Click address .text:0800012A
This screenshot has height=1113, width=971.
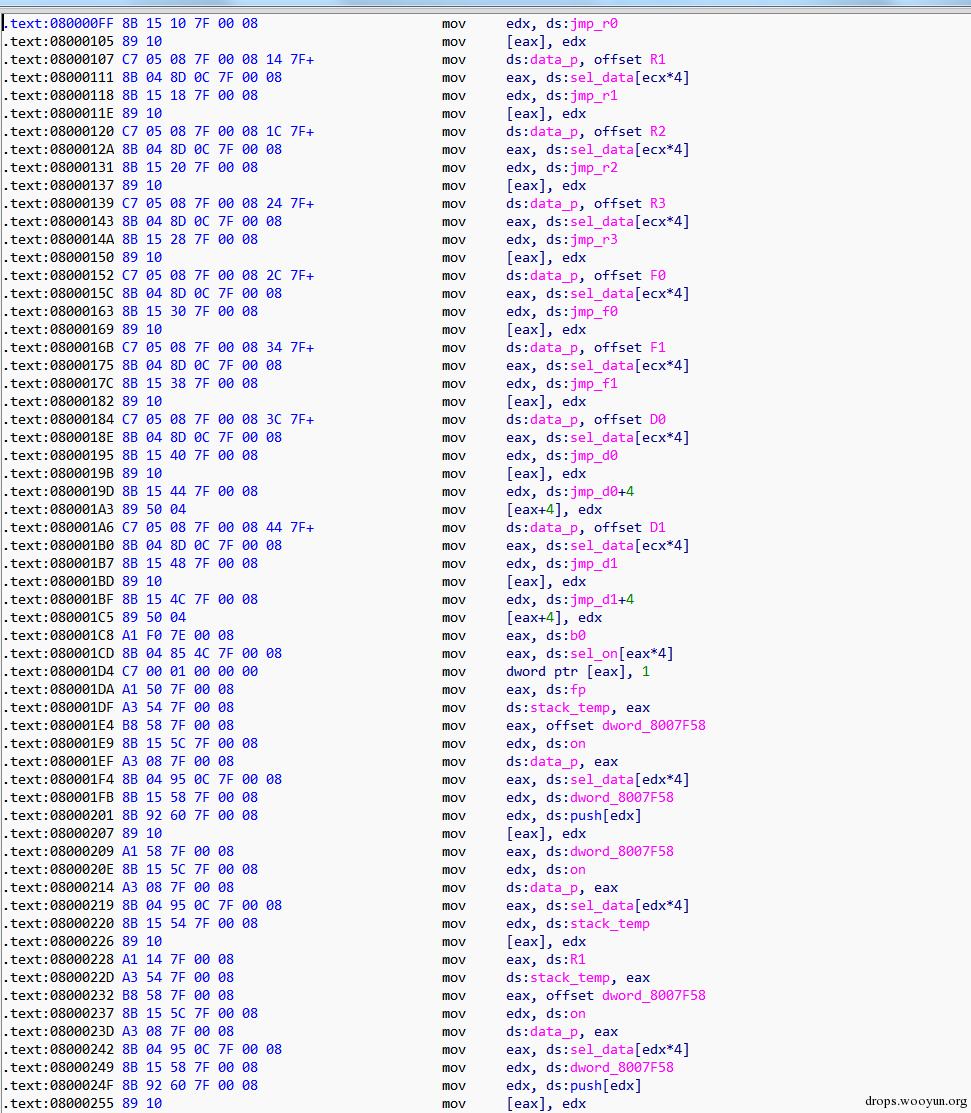[x=58, y=150]
